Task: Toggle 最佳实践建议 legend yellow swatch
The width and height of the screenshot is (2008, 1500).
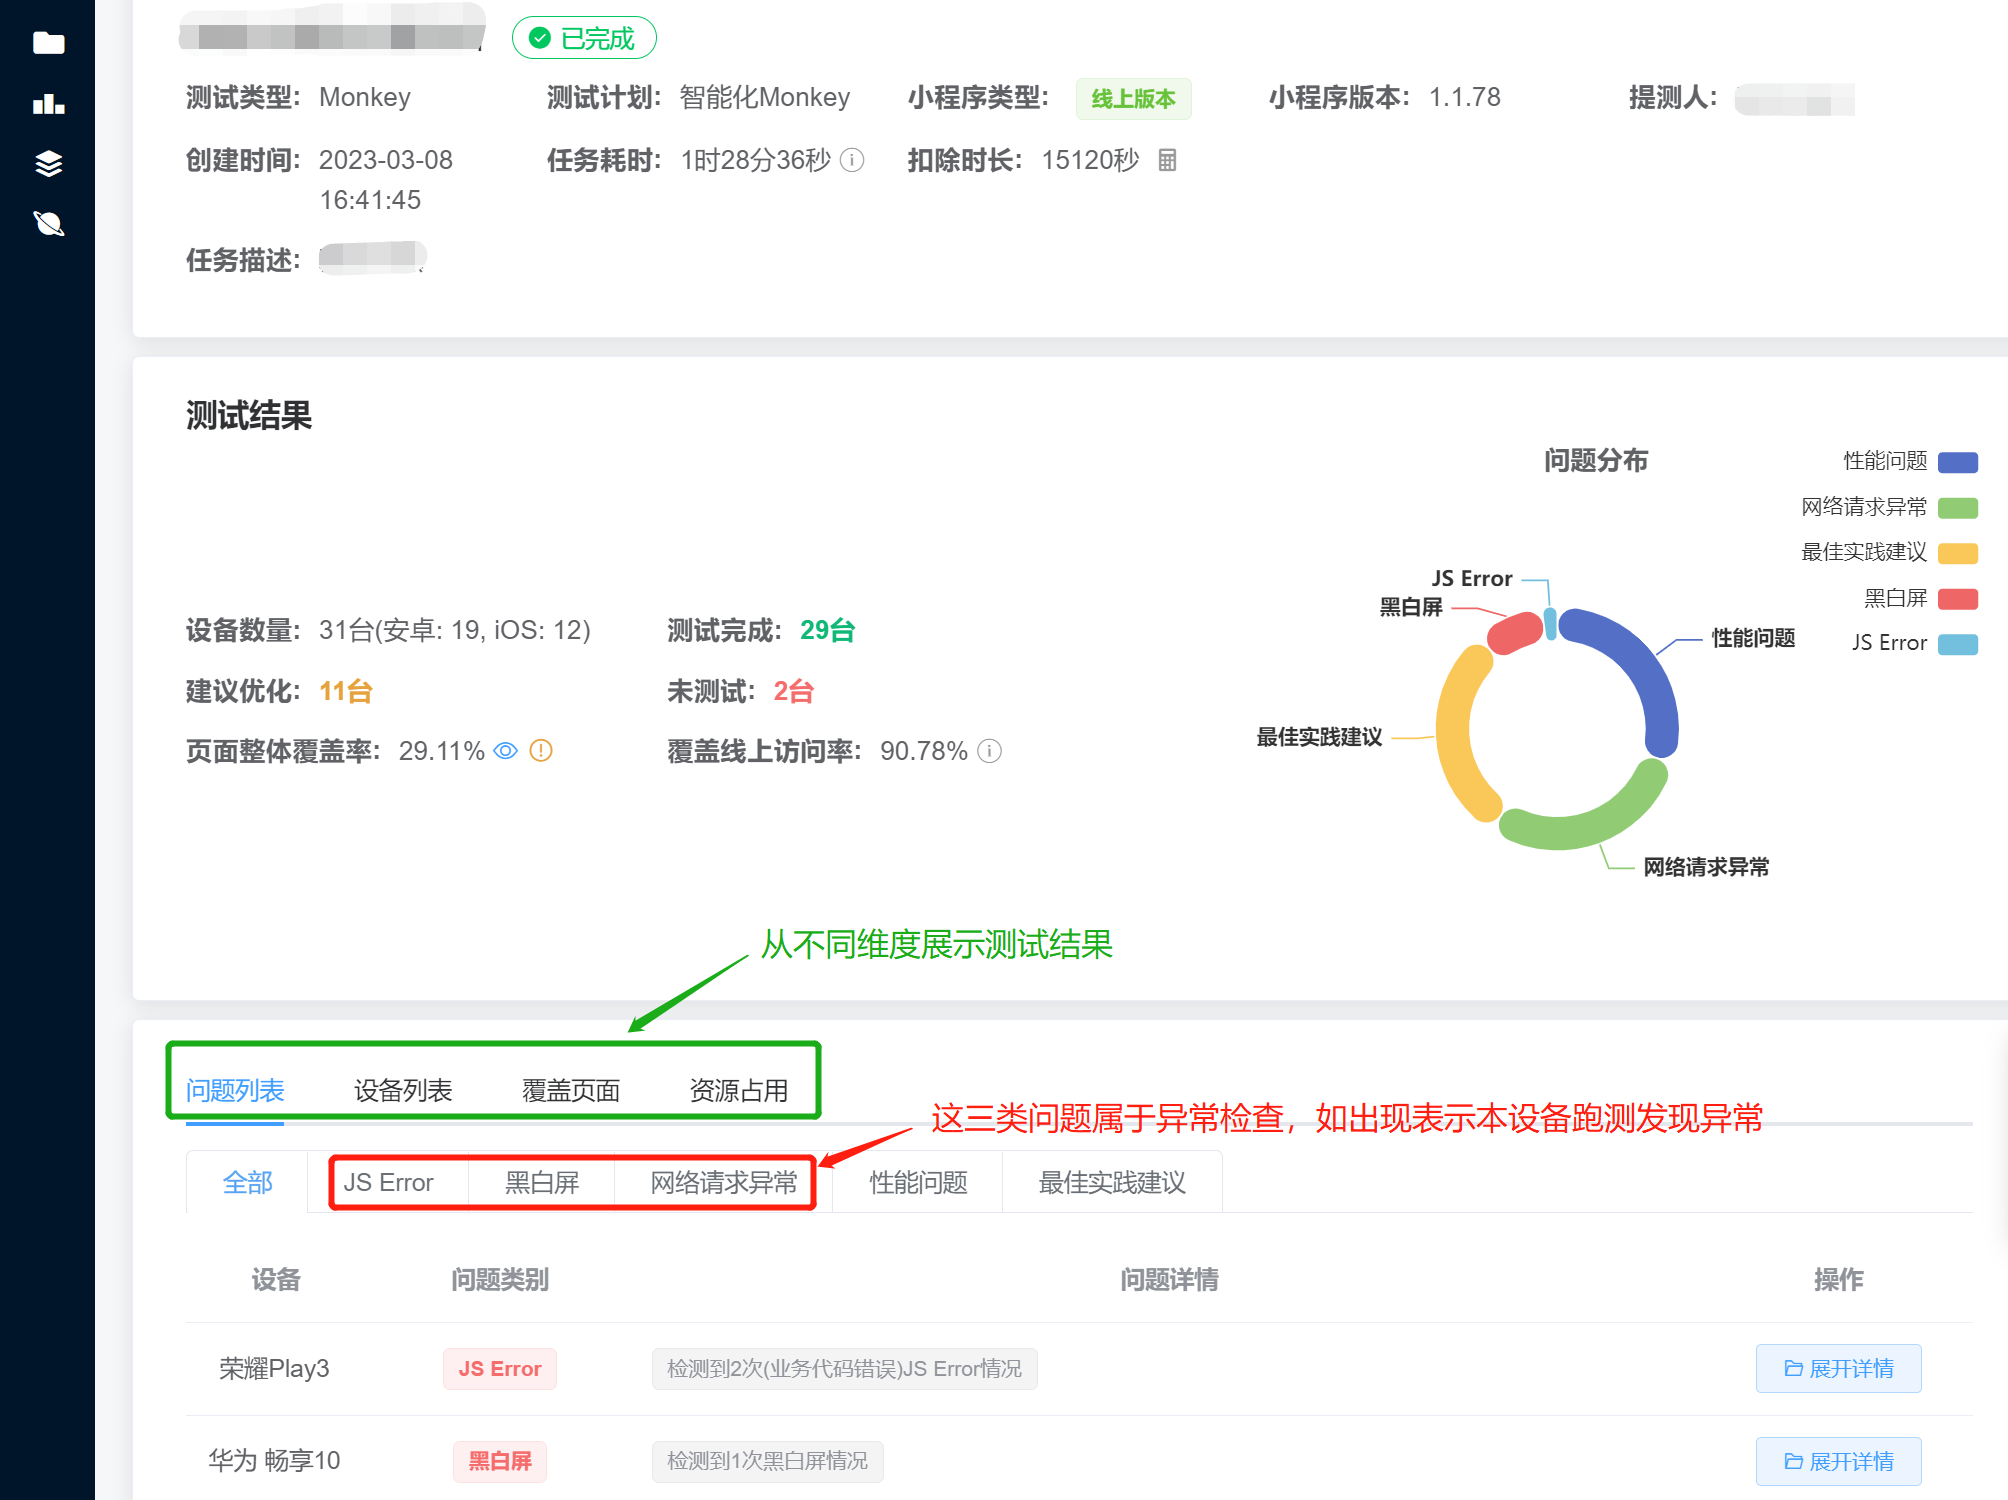Action: [1958, 553]
